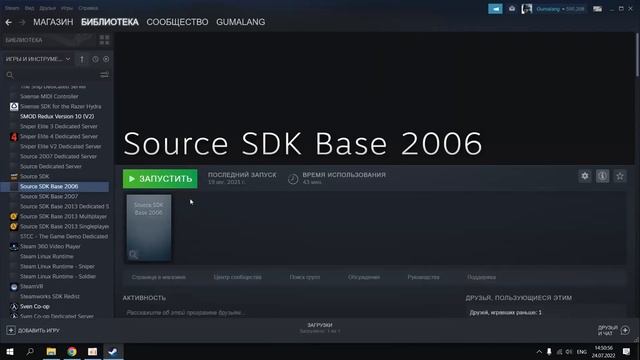Select Sniper Elite 4 Dedicated Server
Viewport: 640px width, 360px height.
[x=59, y=136]
